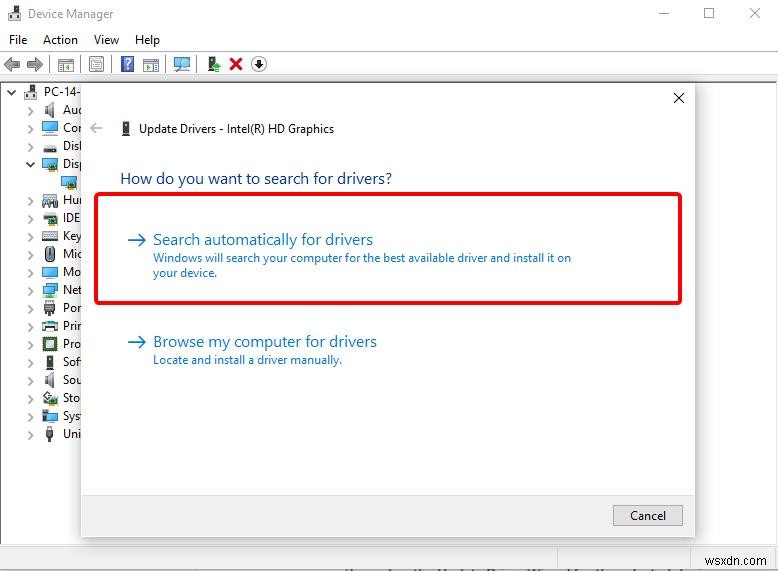Click Scan for hardware changes icon
The height and width of the screenshot is (571, 778).
(x=182, y=64)
